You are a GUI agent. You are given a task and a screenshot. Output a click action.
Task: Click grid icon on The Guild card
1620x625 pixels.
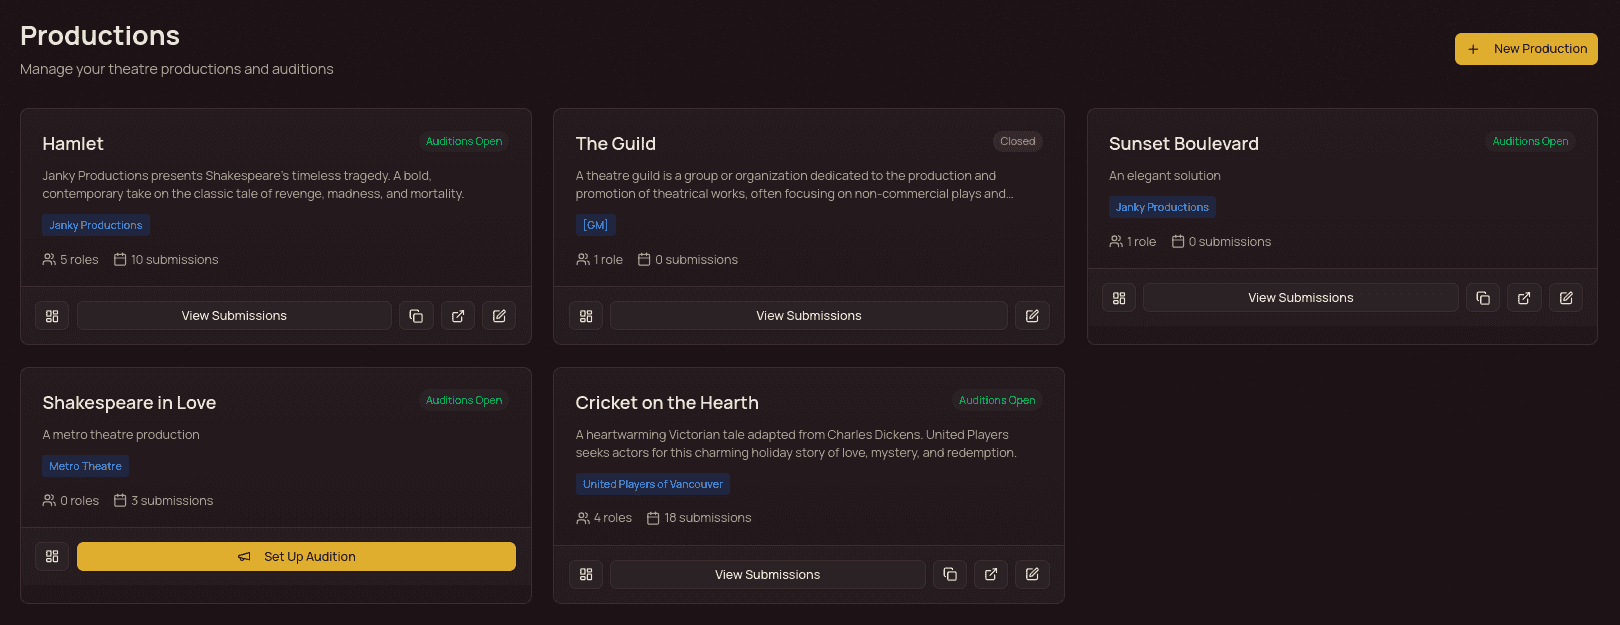[x=586, y=316]
